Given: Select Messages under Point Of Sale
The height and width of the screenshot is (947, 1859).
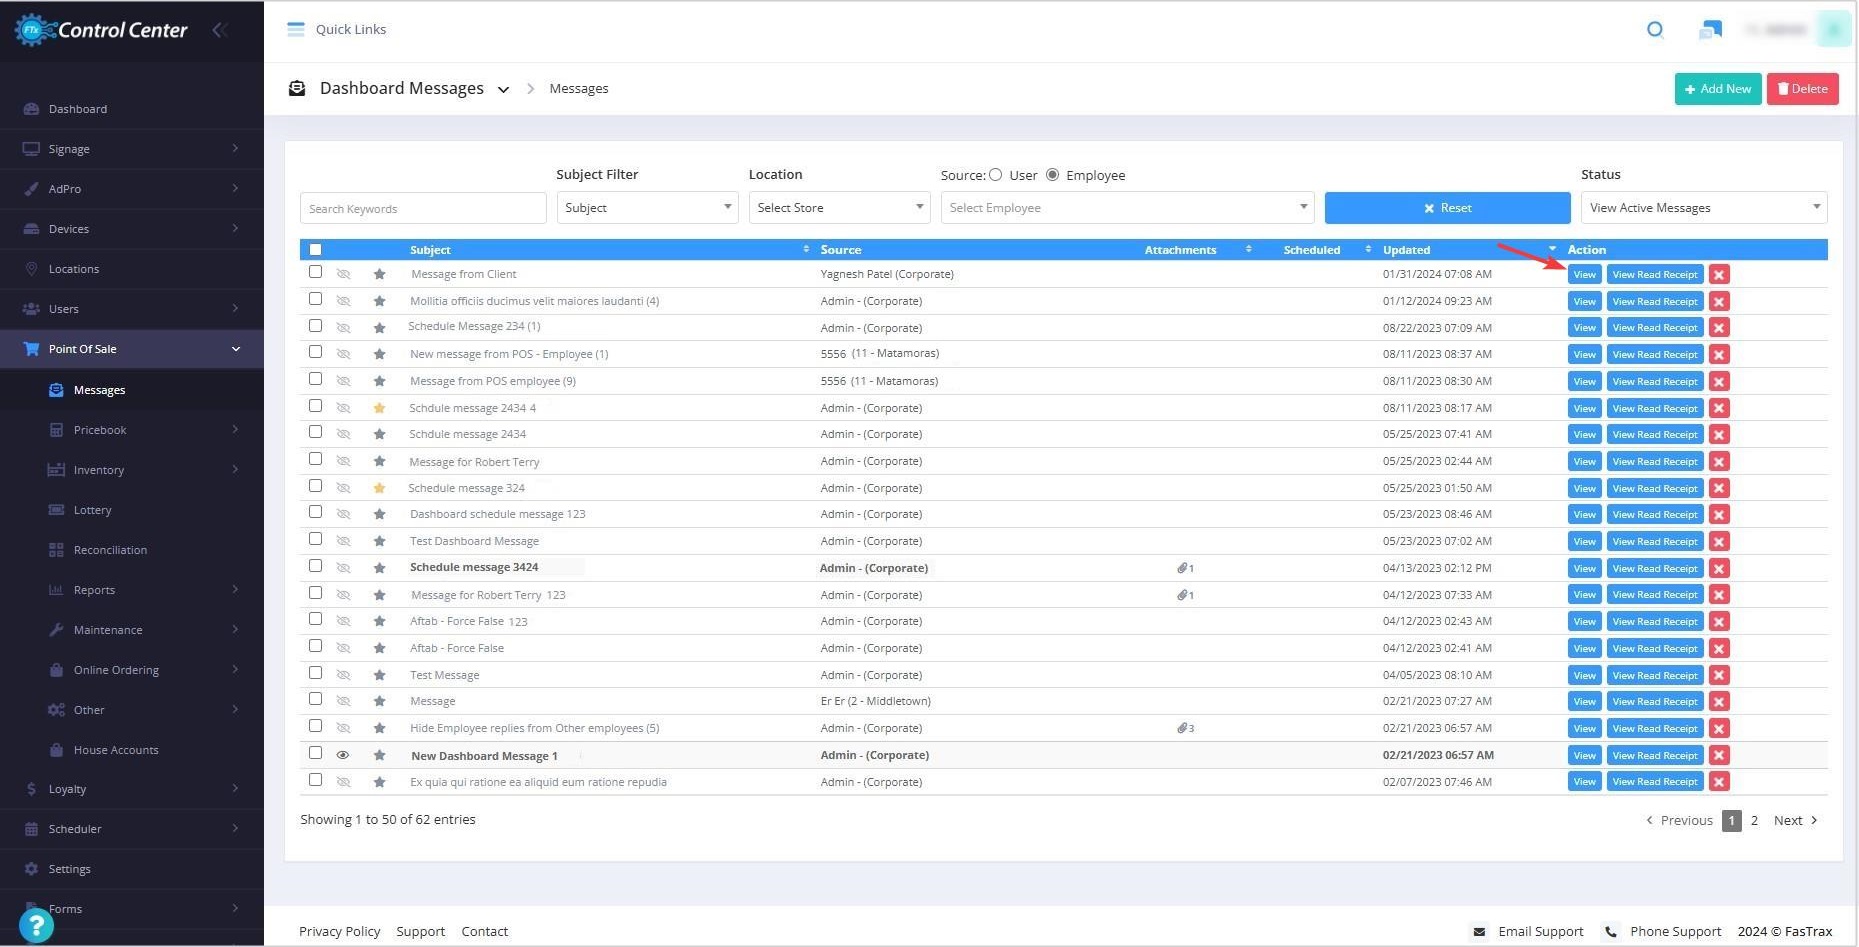Looking at the screenshot, I should 132,390.
